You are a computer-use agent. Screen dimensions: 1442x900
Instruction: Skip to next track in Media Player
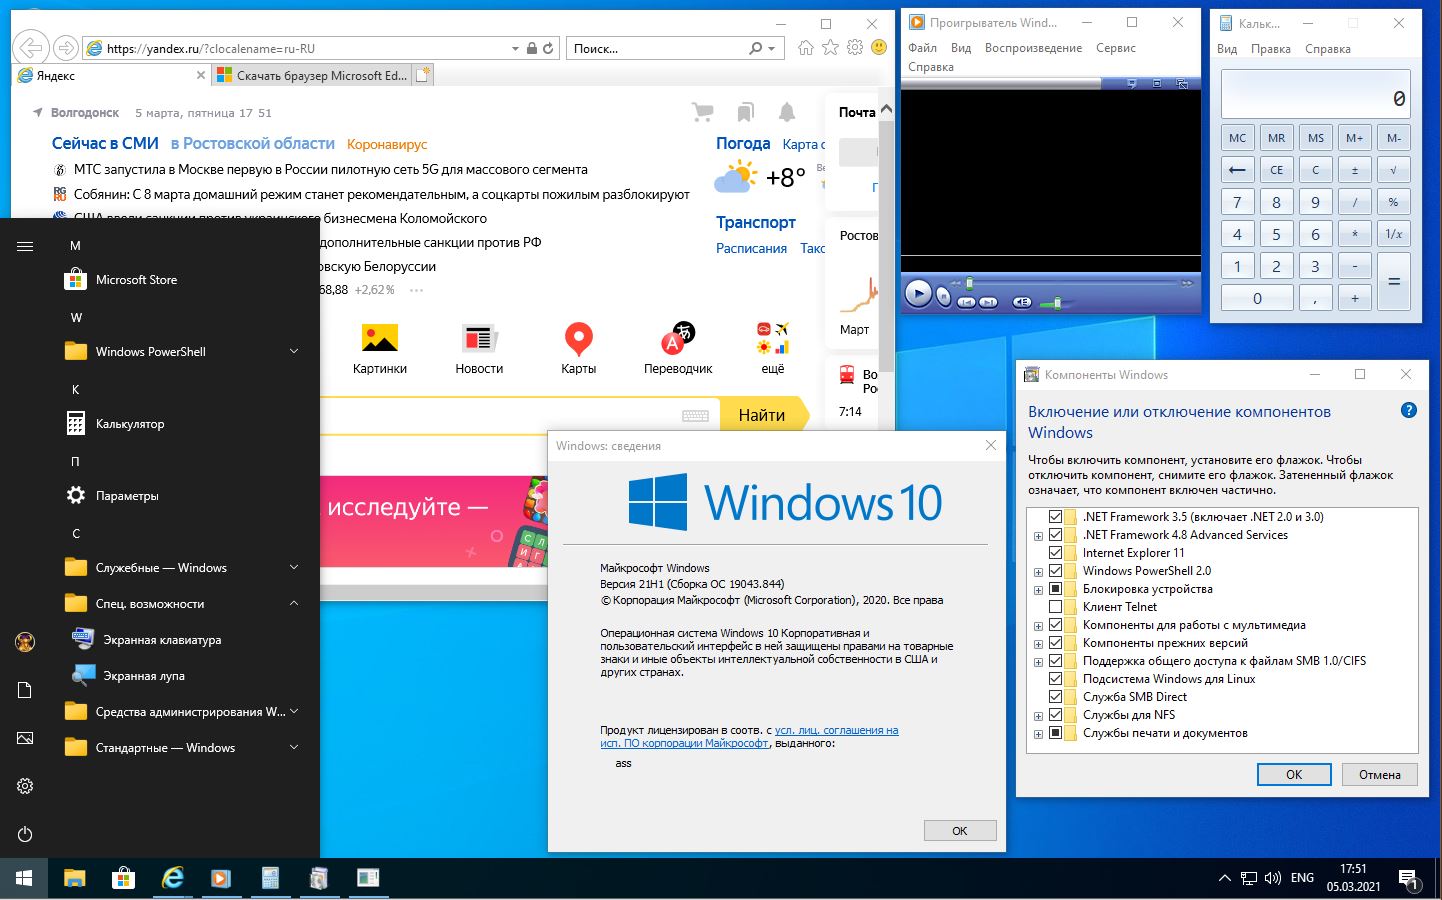(988, 301)
